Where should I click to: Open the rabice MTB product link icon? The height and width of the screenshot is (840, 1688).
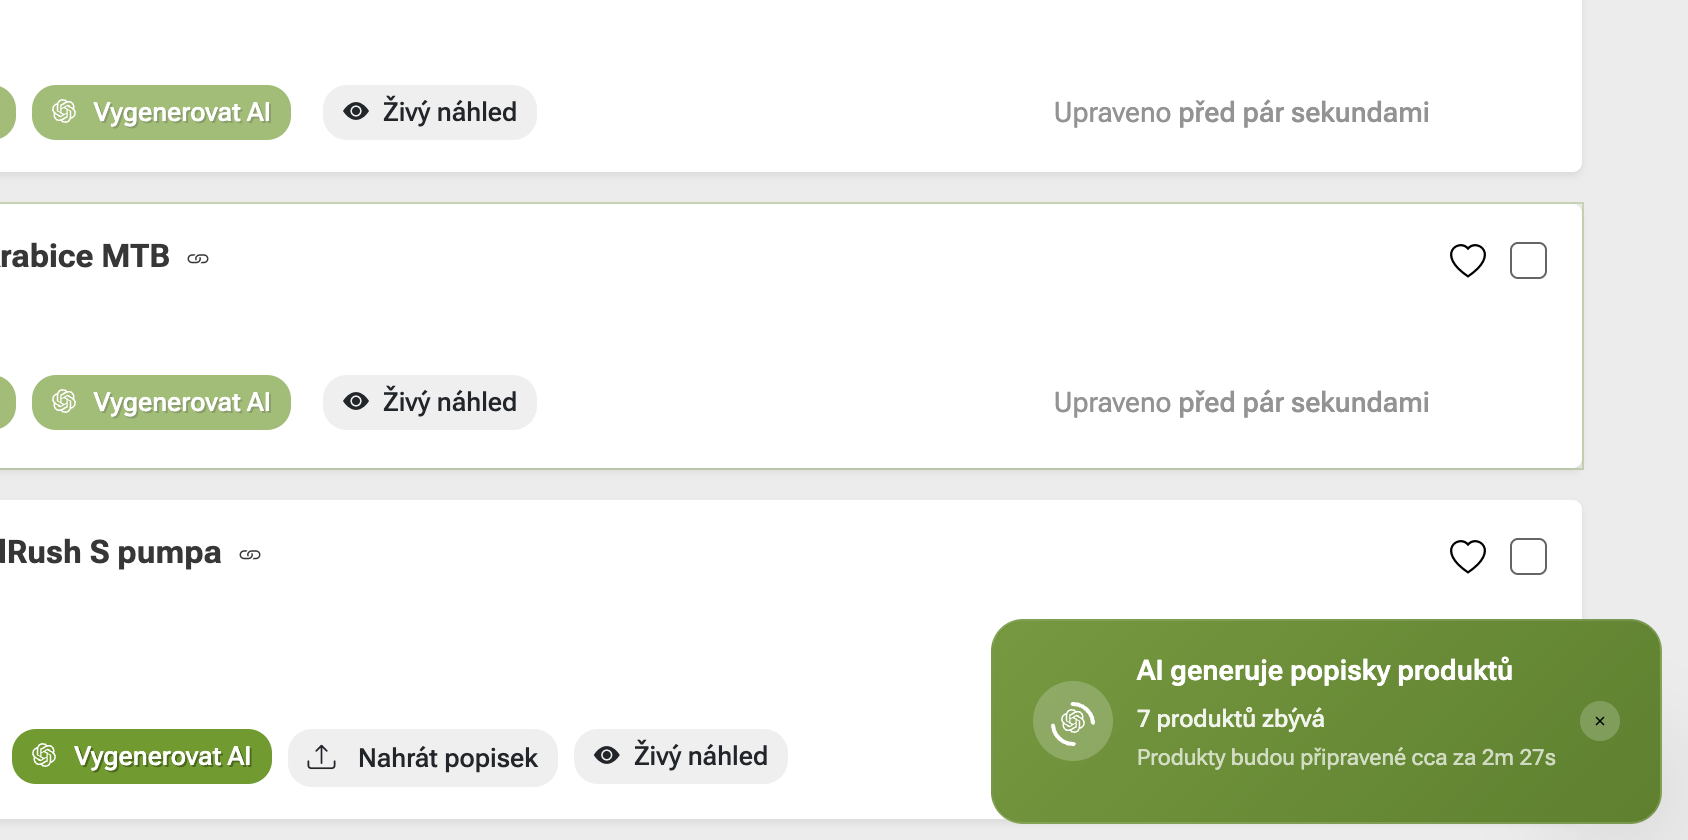[198, 259]
